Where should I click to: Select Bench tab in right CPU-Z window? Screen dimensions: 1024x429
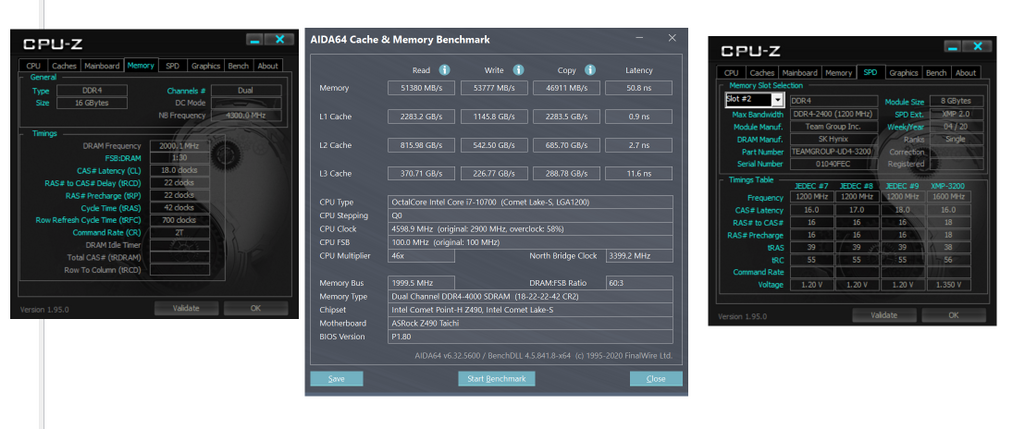[936, 73]
